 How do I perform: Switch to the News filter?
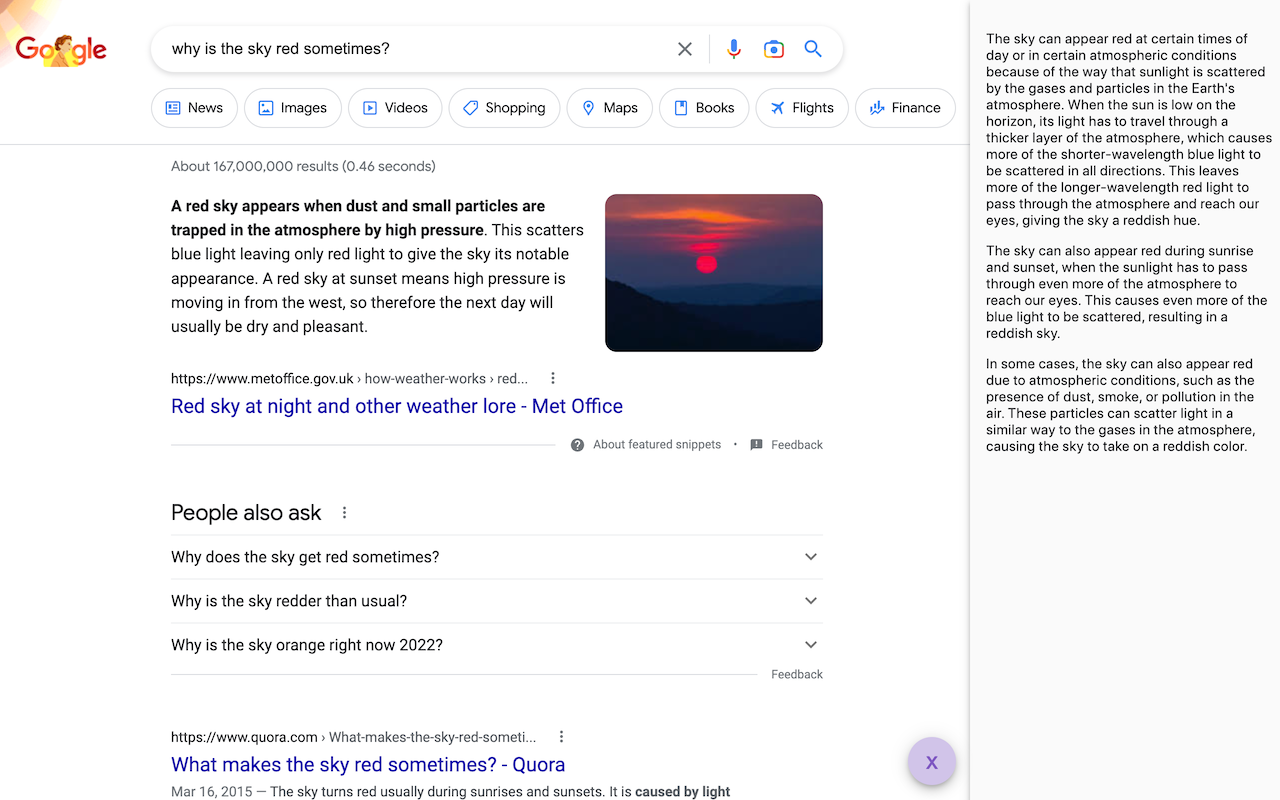pos(194,108)
